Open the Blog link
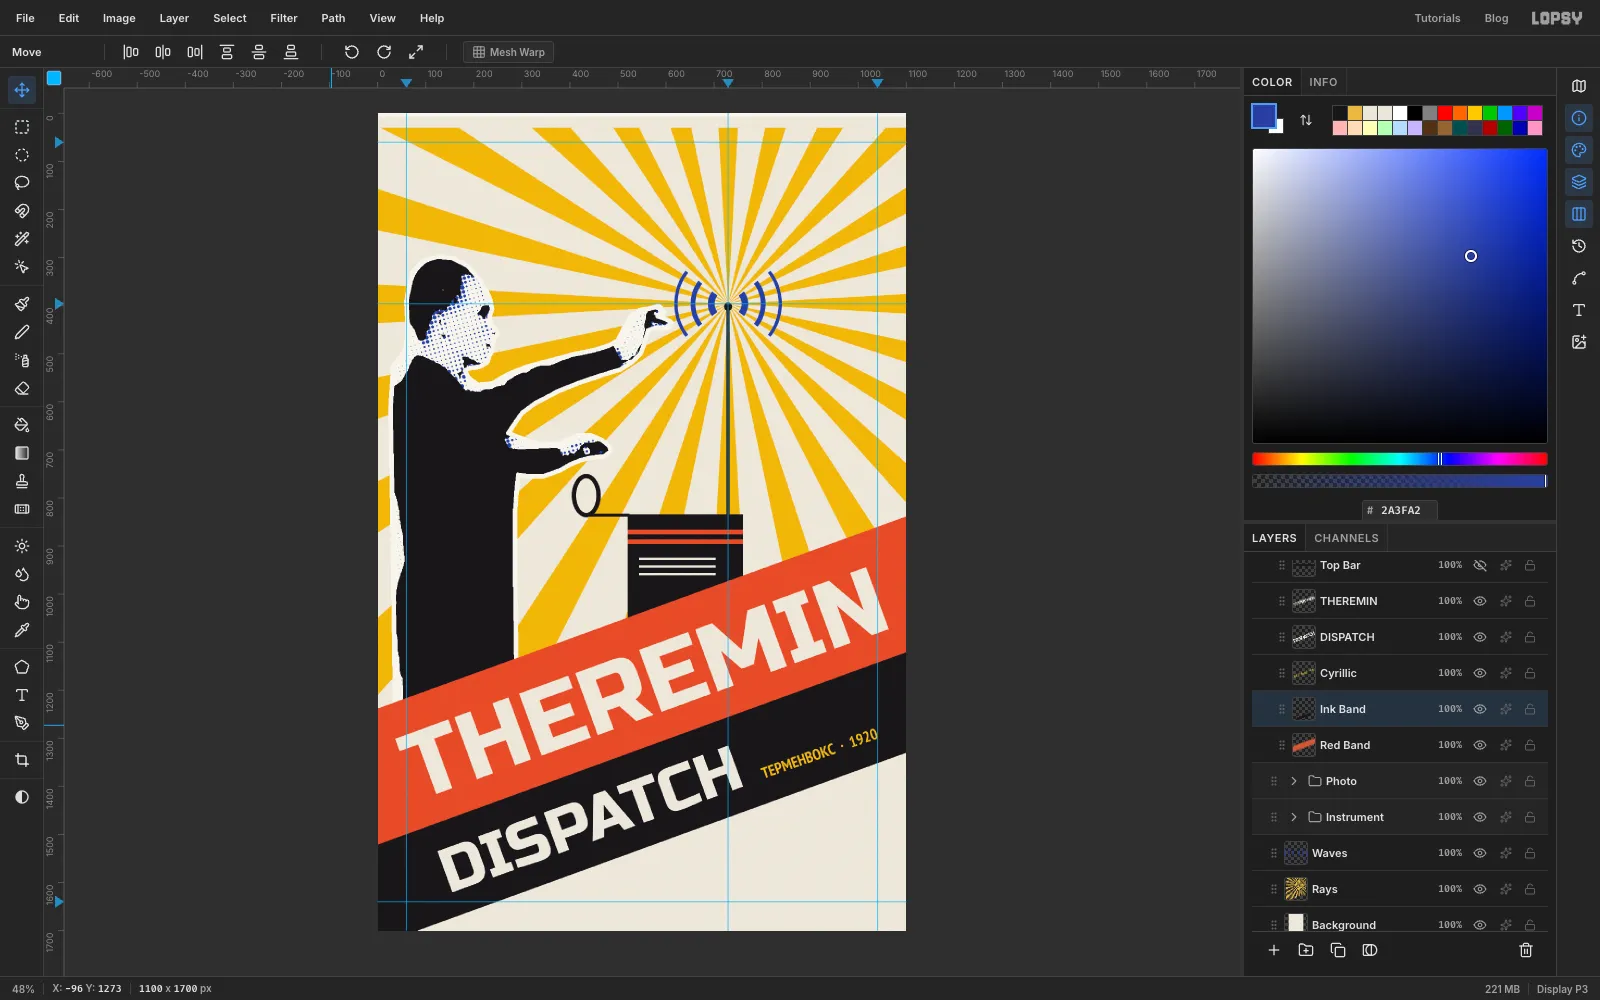The width and height of the screenshot is (1600, 1000). pos(1496,18)
